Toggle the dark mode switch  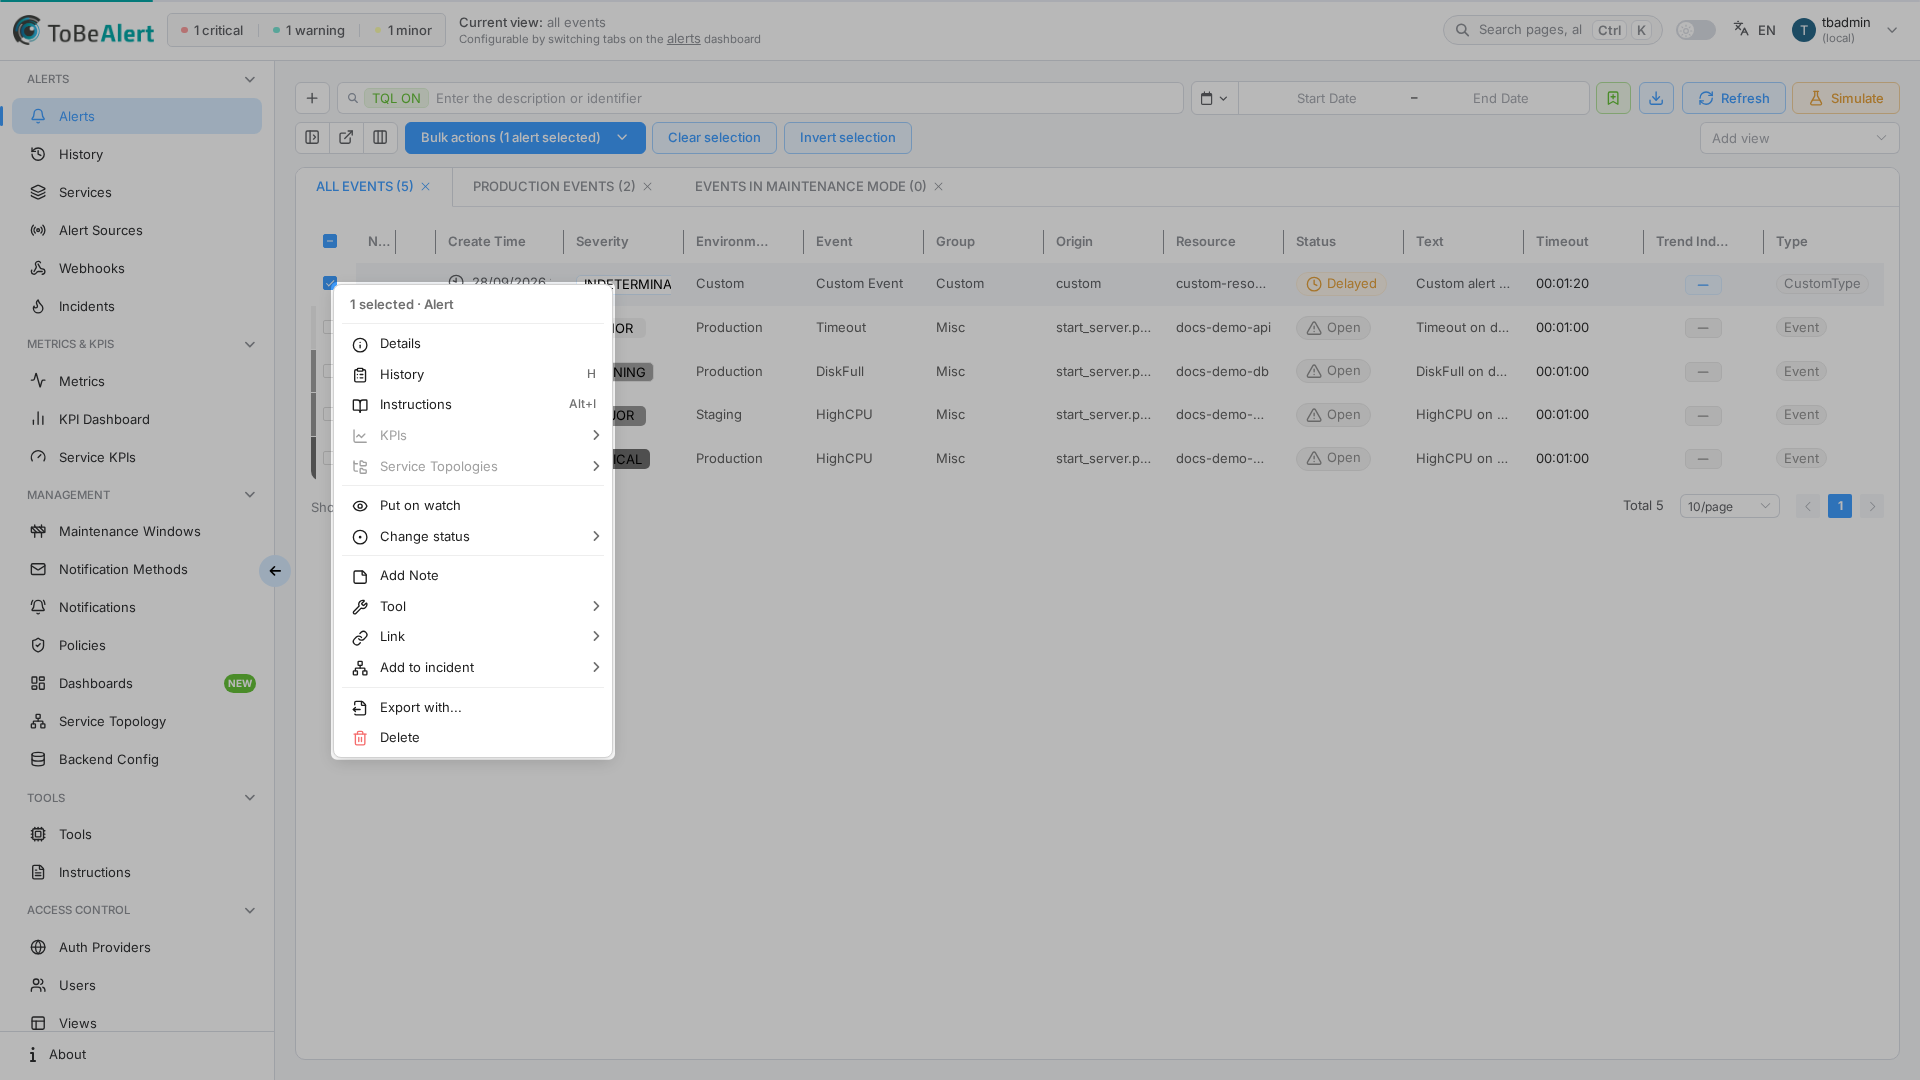point(1696,30)
